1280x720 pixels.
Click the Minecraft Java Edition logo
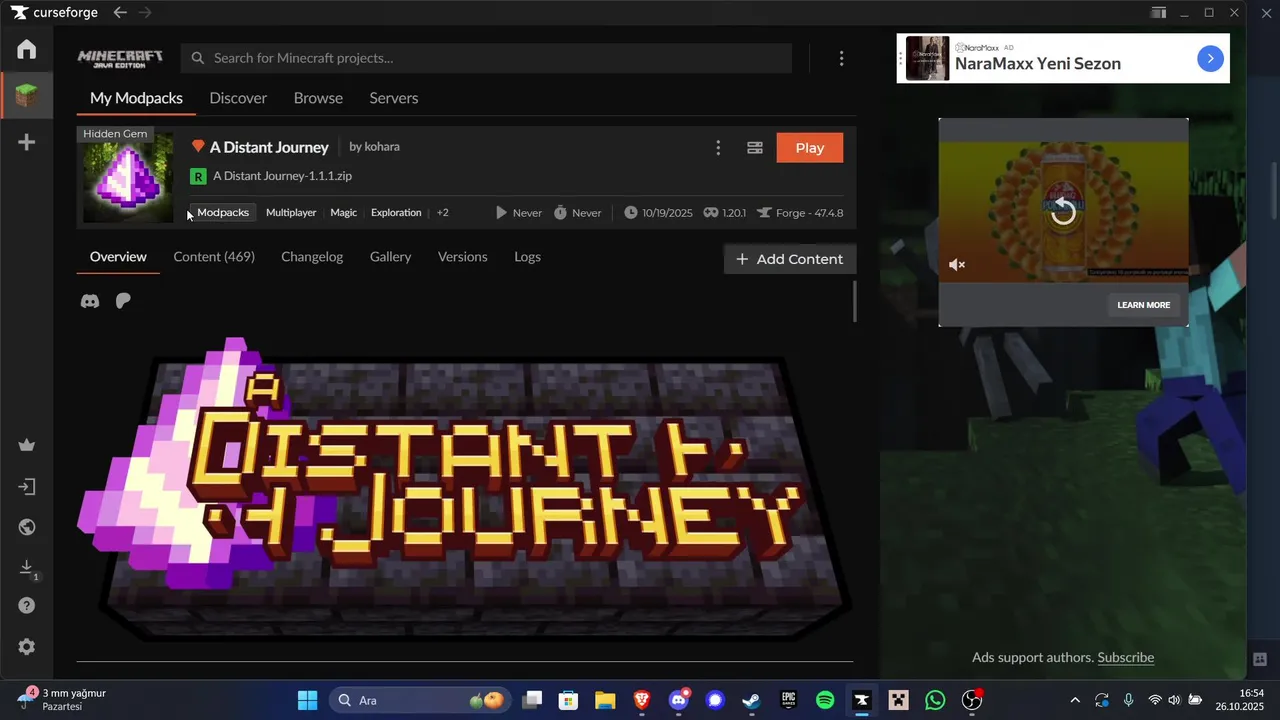120,58
